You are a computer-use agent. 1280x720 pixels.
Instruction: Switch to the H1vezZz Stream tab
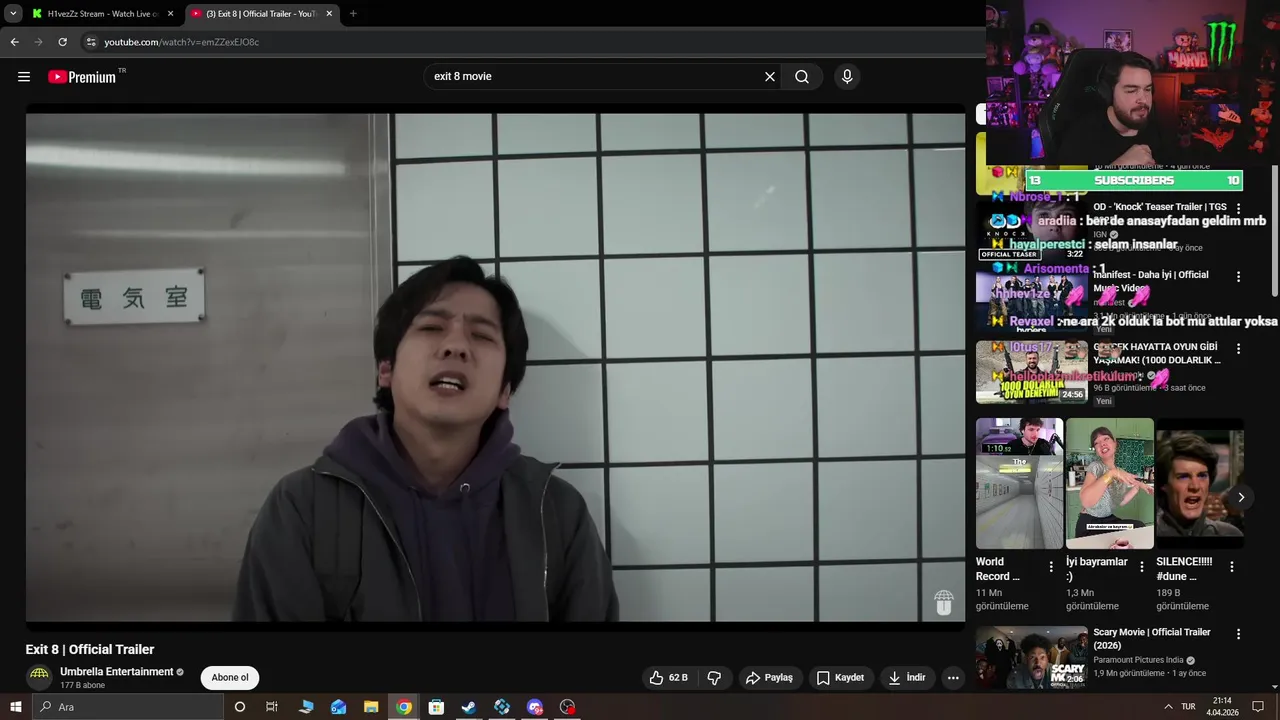coord(102,14)
